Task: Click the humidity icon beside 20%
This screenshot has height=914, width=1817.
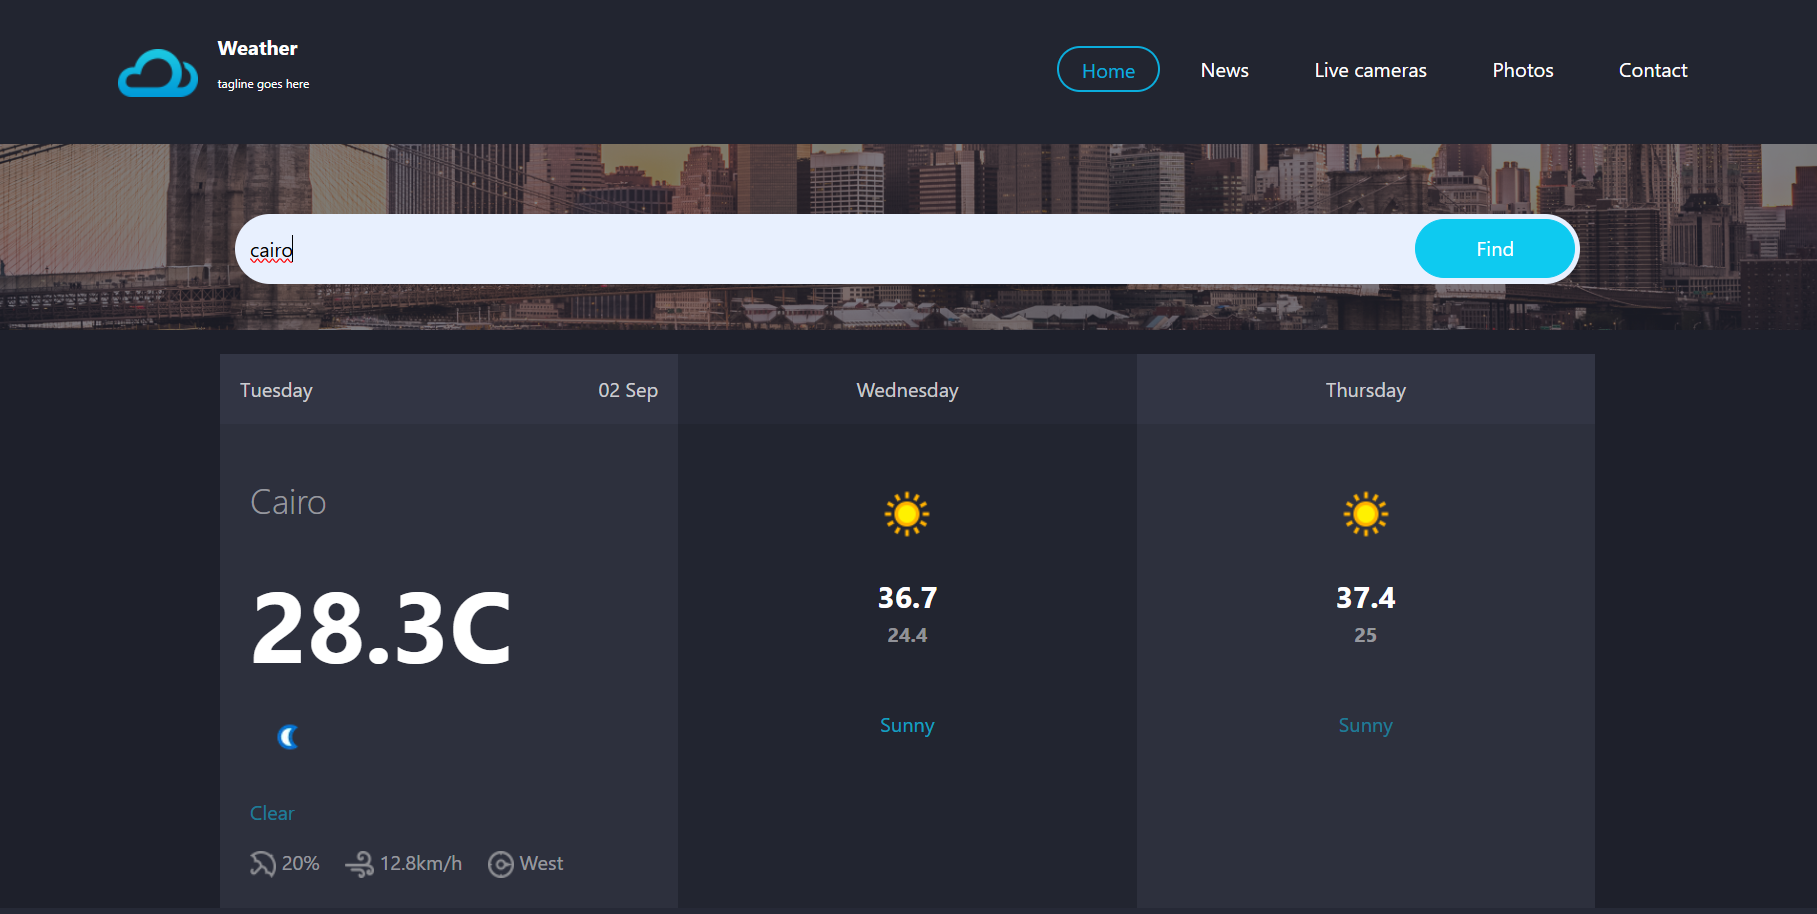Action: point(262,863)
